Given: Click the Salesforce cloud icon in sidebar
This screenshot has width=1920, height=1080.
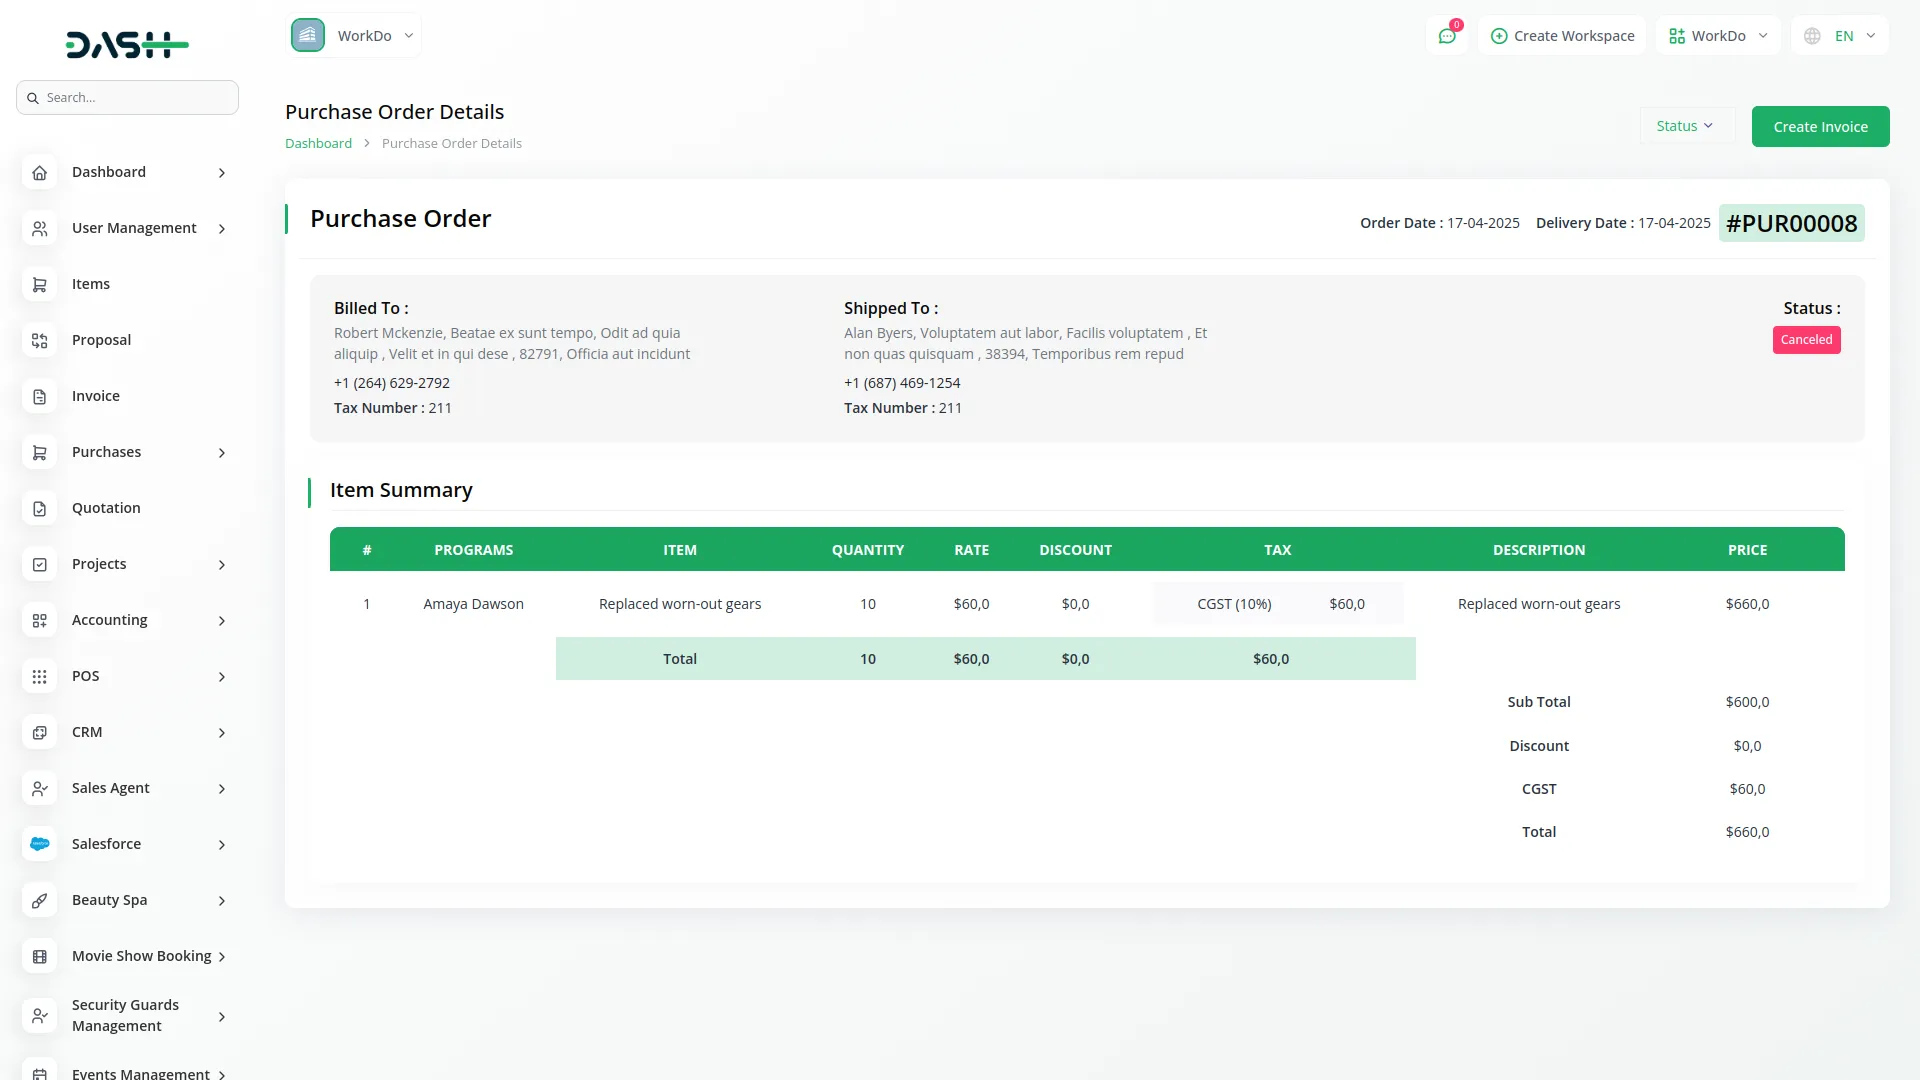Looking at the screenshot, I should pyautogui.click(x=39, y=844).
